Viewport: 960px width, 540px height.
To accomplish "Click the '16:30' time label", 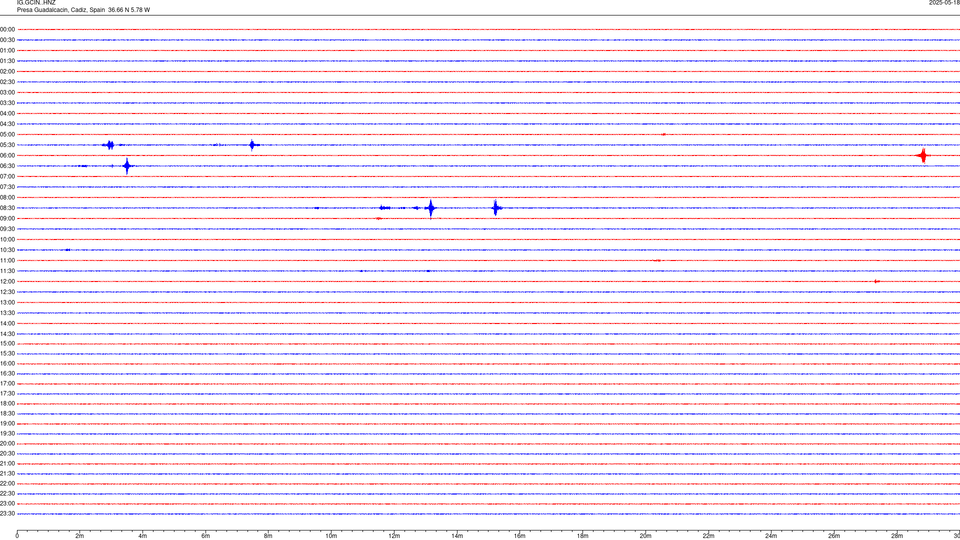I will (x=7, y=373).
